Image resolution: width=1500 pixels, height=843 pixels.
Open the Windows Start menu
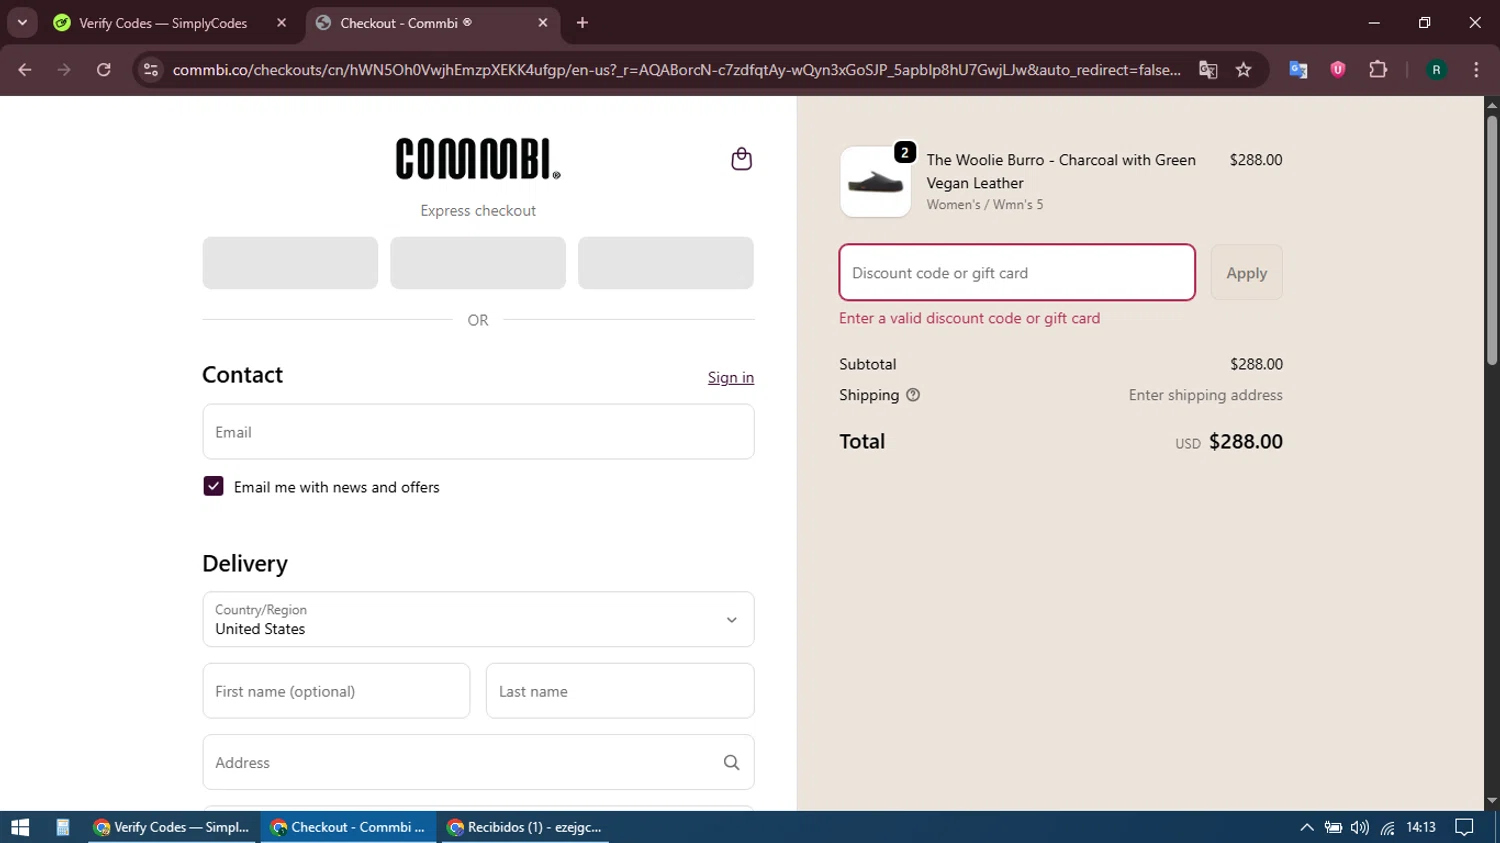(x=20, y=827)
